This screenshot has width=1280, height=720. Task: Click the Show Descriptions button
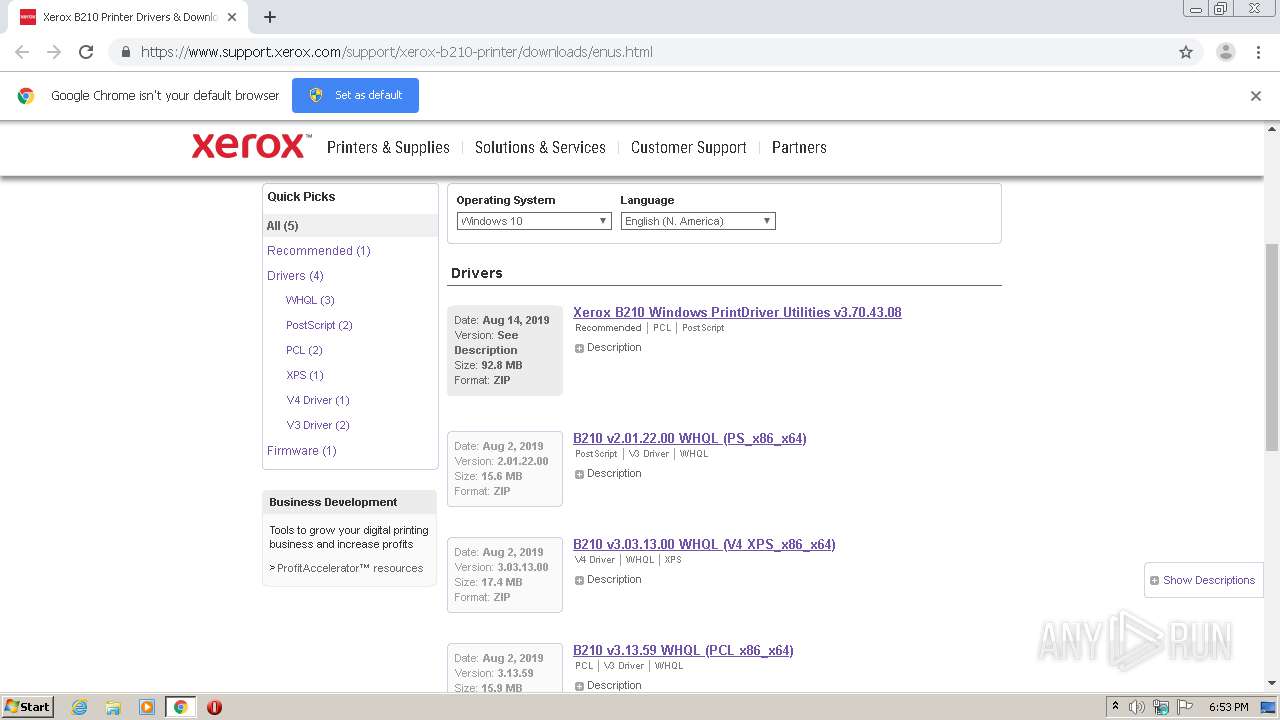click(x=1203, y=580)
